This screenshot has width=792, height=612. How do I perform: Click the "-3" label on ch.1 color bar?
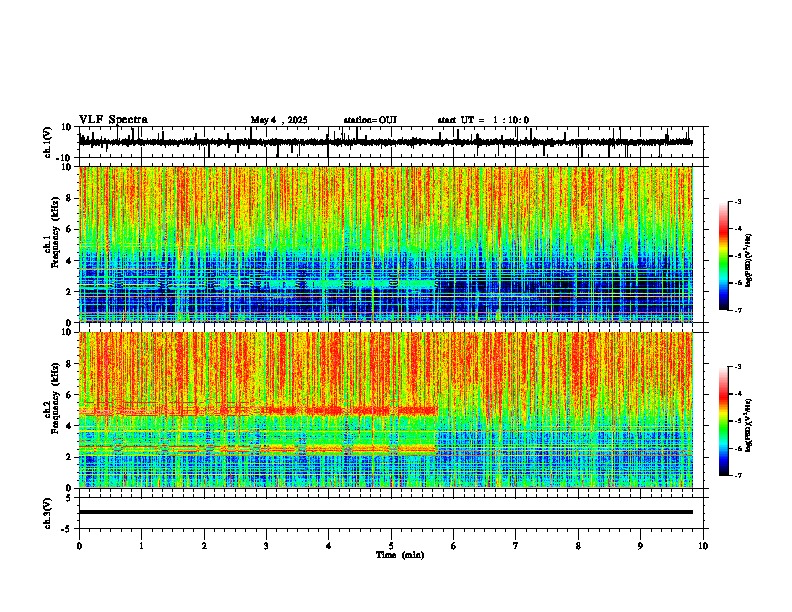(x=738, y=201)
